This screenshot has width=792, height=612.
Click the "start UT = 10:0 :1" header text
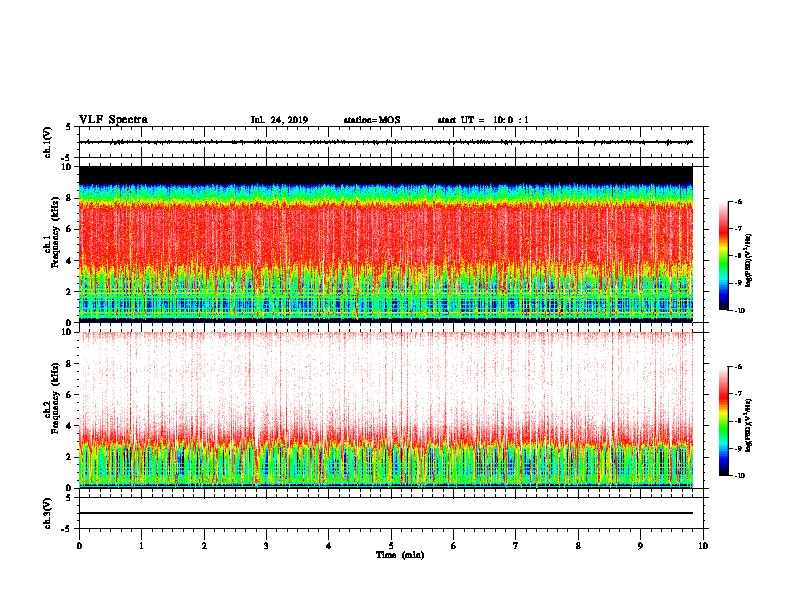(x=483, y=120)
